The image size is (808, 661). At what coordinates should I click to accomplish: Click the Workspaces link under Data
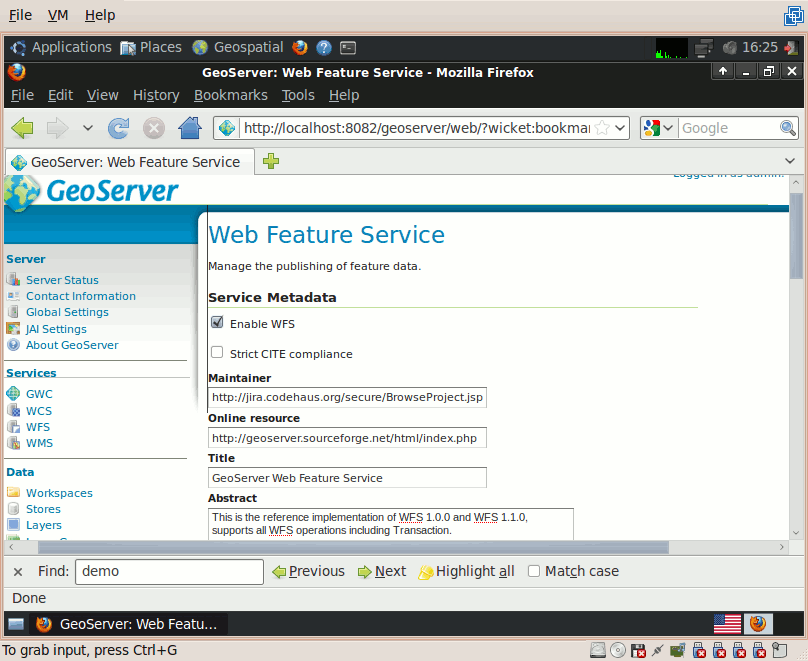59,493
